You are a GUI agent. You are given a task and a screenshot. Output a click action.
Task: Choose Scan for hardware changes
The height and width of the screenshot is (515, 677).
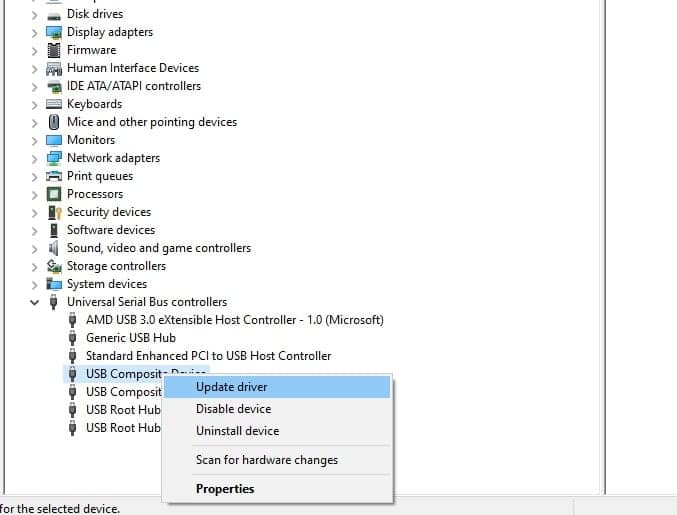(277, 460)
